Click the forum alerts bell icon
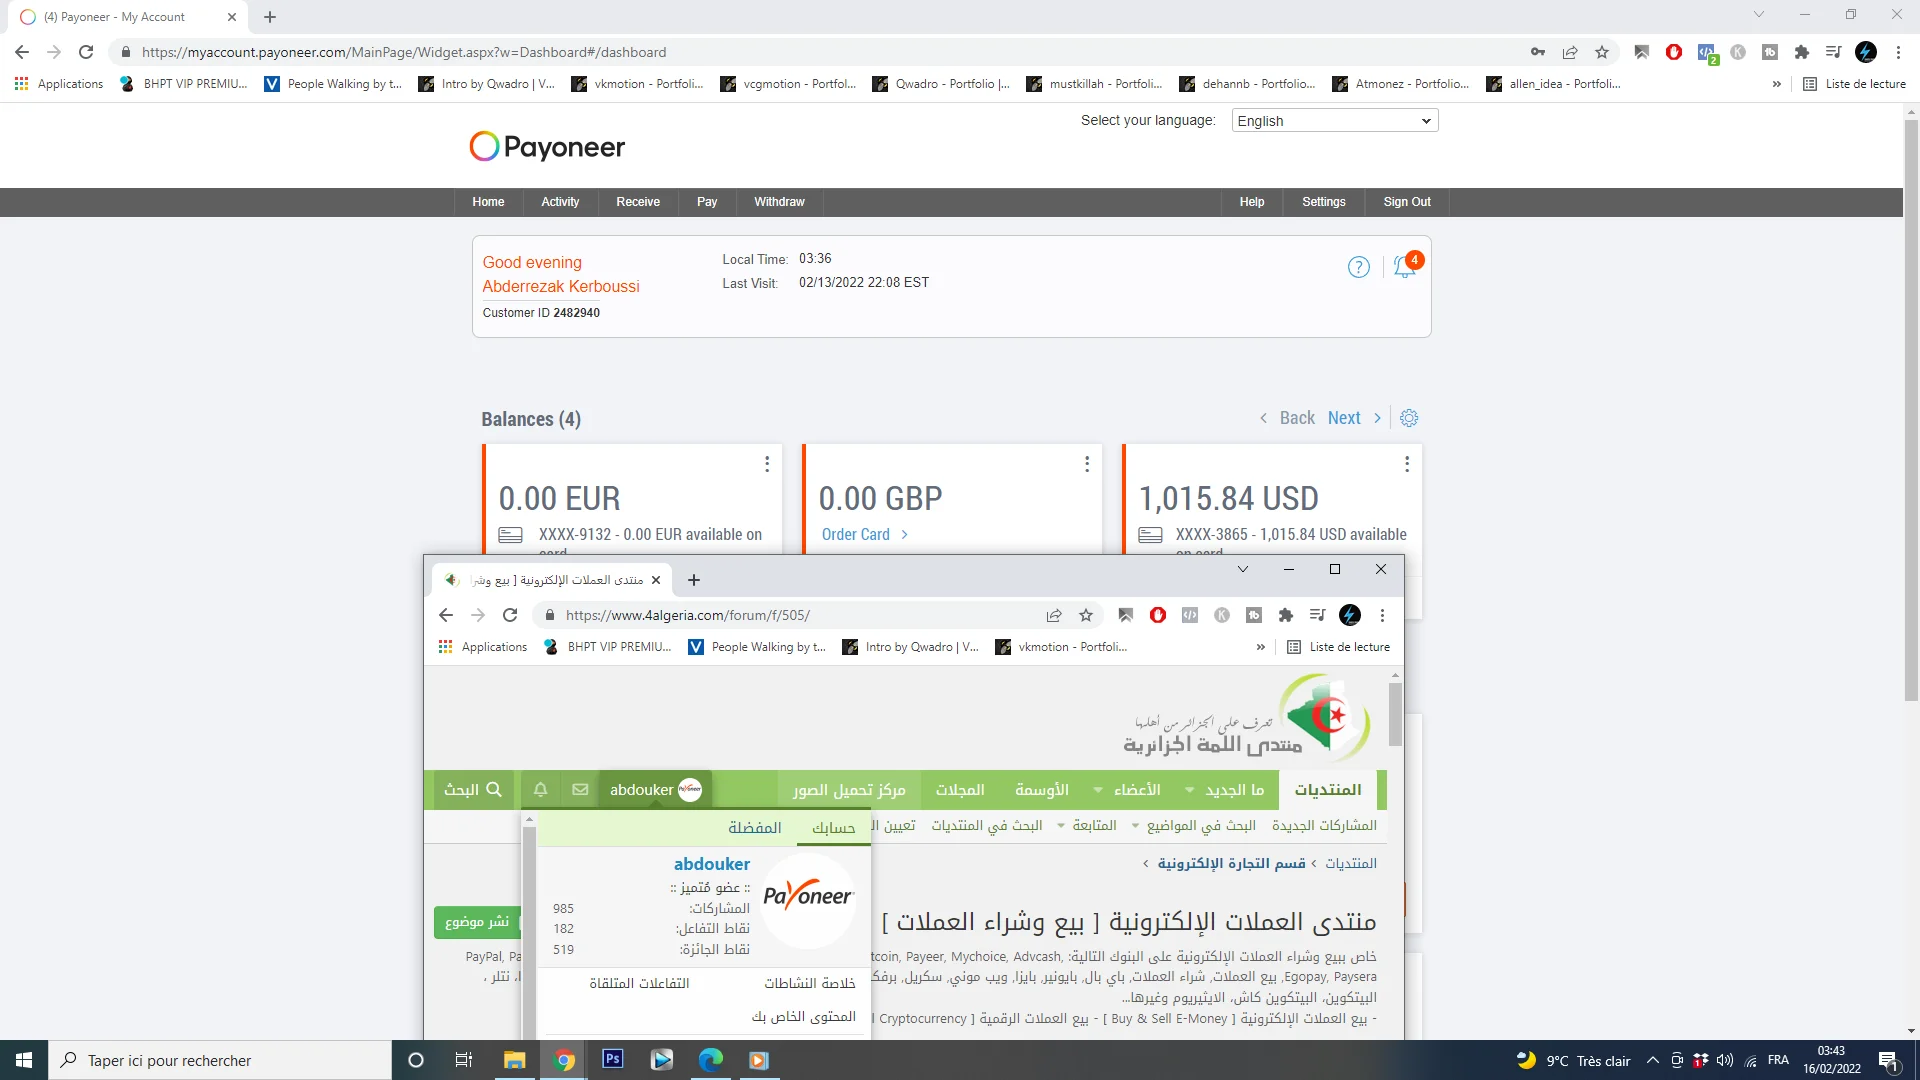Image resolution: width=1920 pixels, height=1080 pixels. click(540, 790)
